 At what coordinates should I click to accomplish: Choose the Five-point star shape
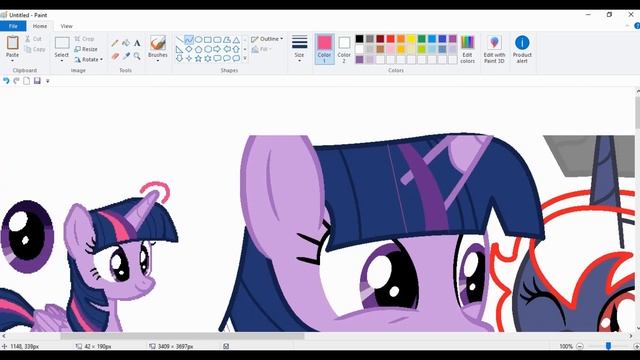pyautogui.click(x=198, y=58)
